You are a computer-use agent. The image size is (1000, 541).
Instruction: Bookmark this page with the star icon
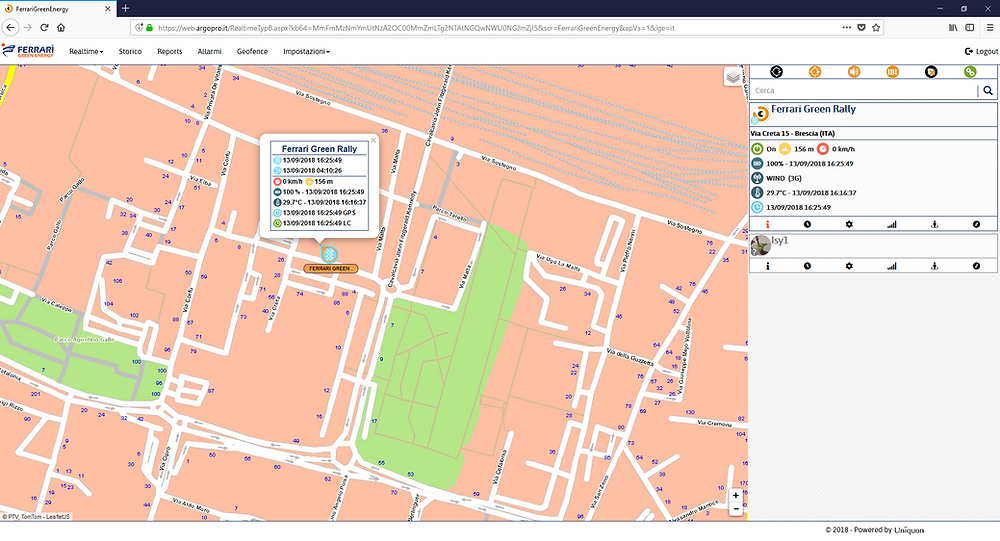point(876,27)
